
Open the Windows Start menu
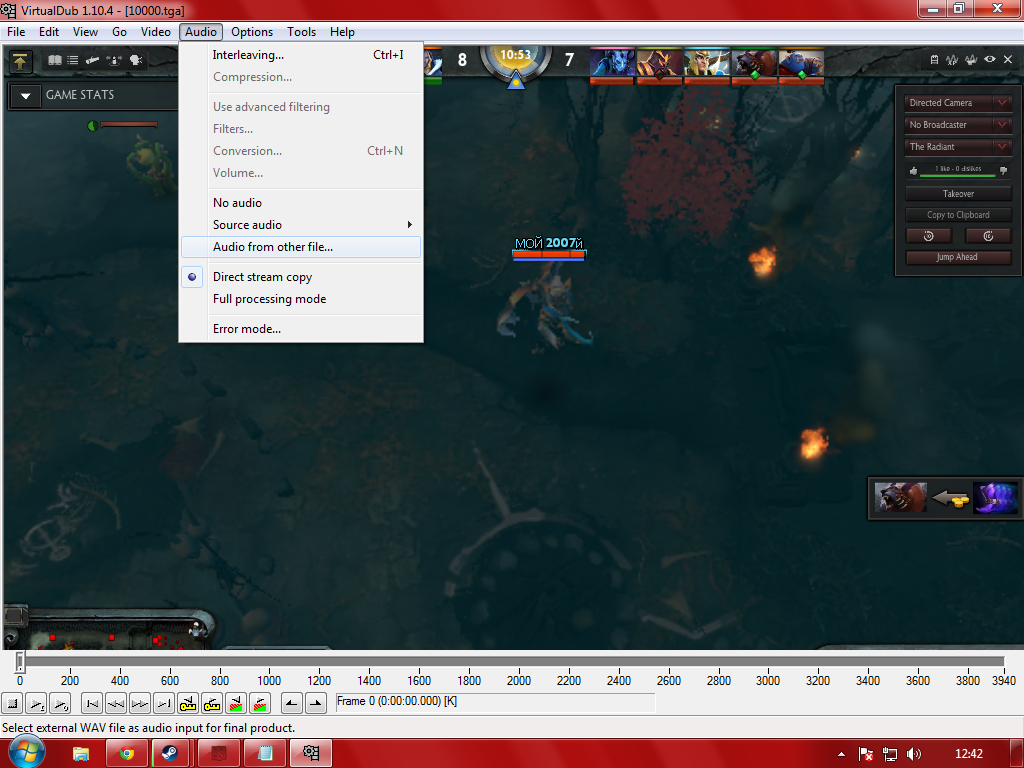(x=27, y=752)
